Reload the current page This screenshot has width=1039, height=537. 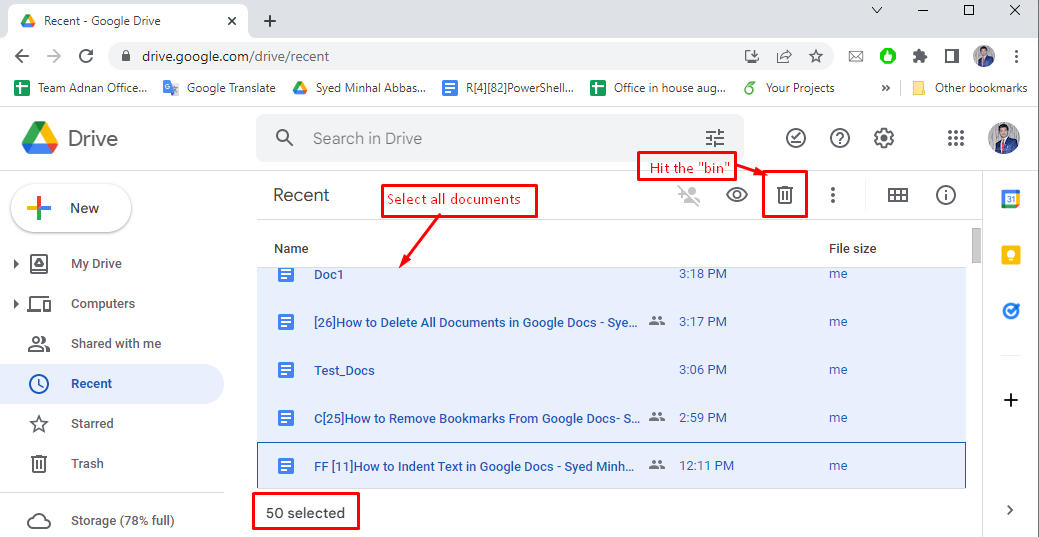click(85, 56)
